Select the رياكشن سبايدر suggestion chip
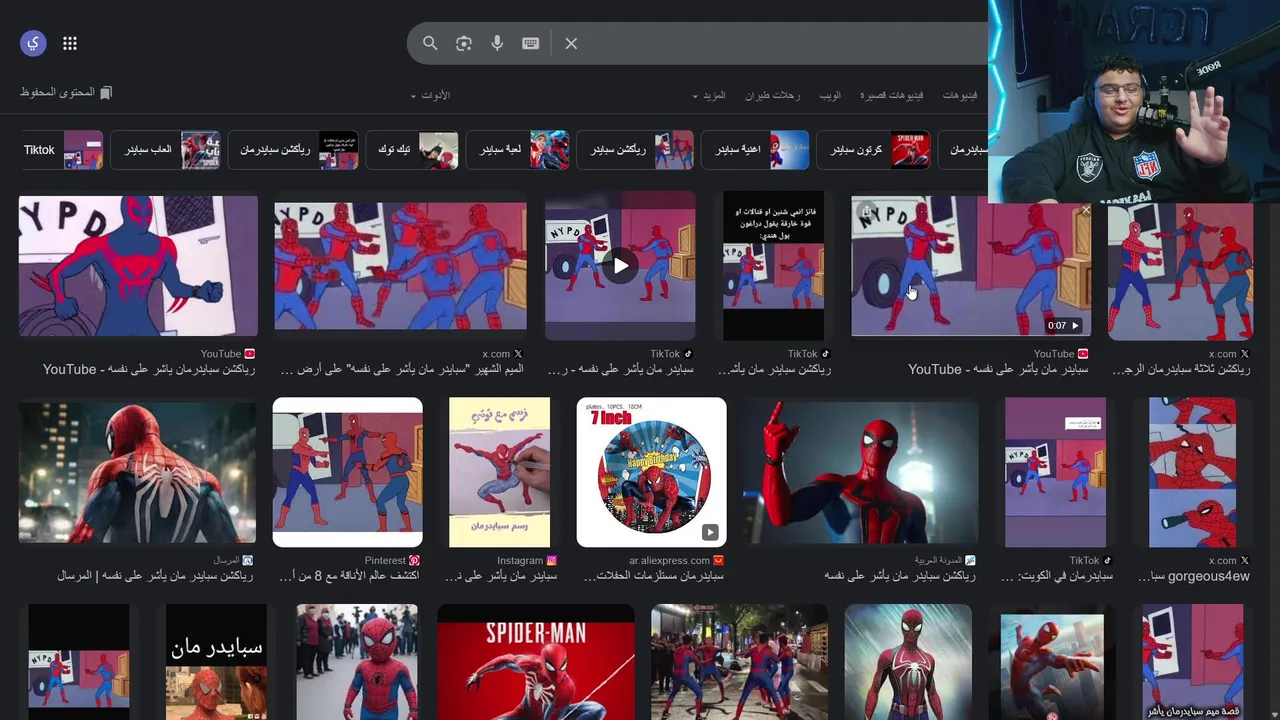The height and width of the screenshot is (720, 1280). (635, 150)
